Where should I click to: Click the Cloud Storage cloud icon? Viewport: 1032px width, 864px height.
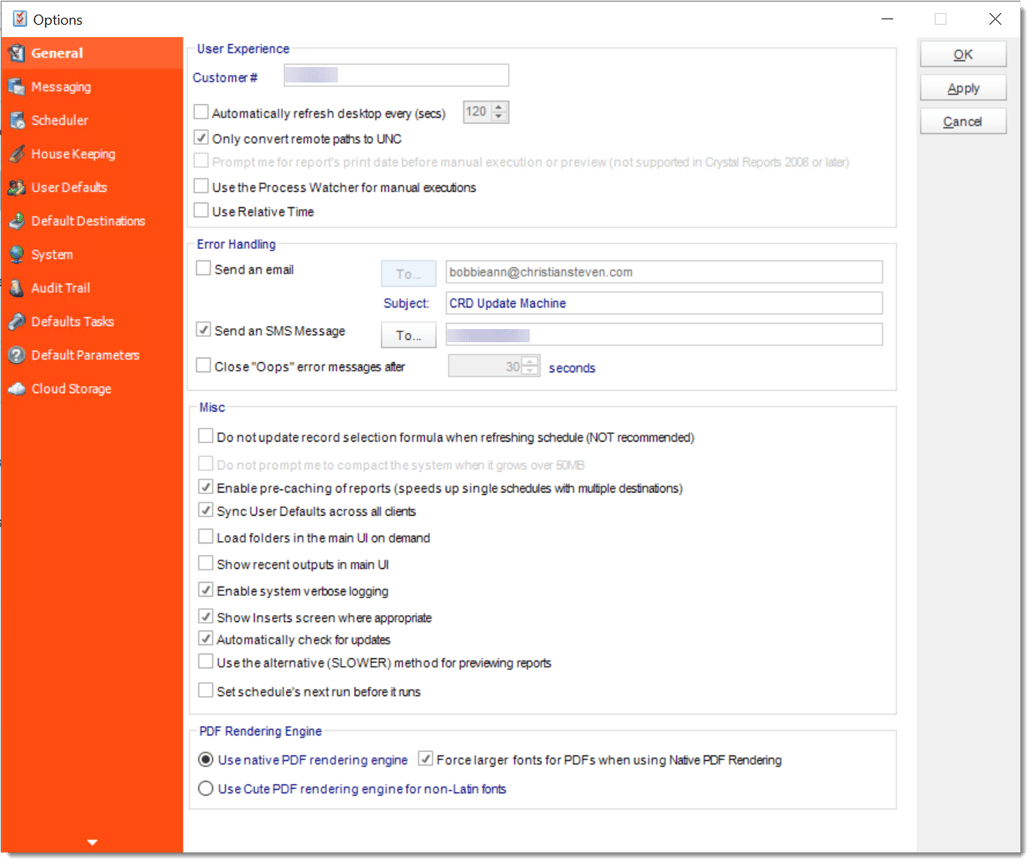(16, 389)
